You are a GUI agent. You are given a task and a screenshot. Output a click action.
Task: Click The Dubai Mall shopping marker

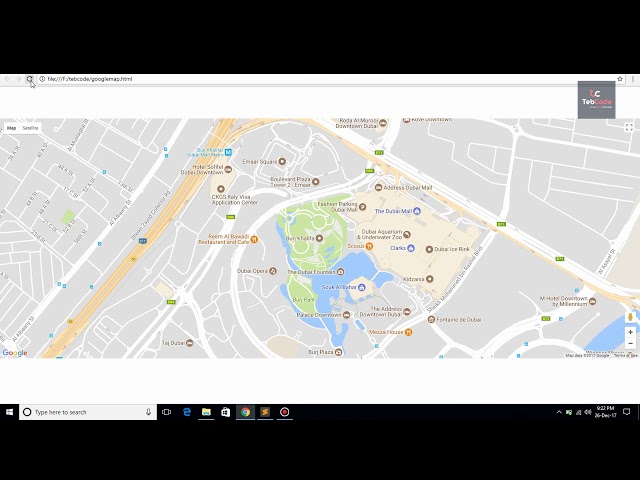pos(417,211)
